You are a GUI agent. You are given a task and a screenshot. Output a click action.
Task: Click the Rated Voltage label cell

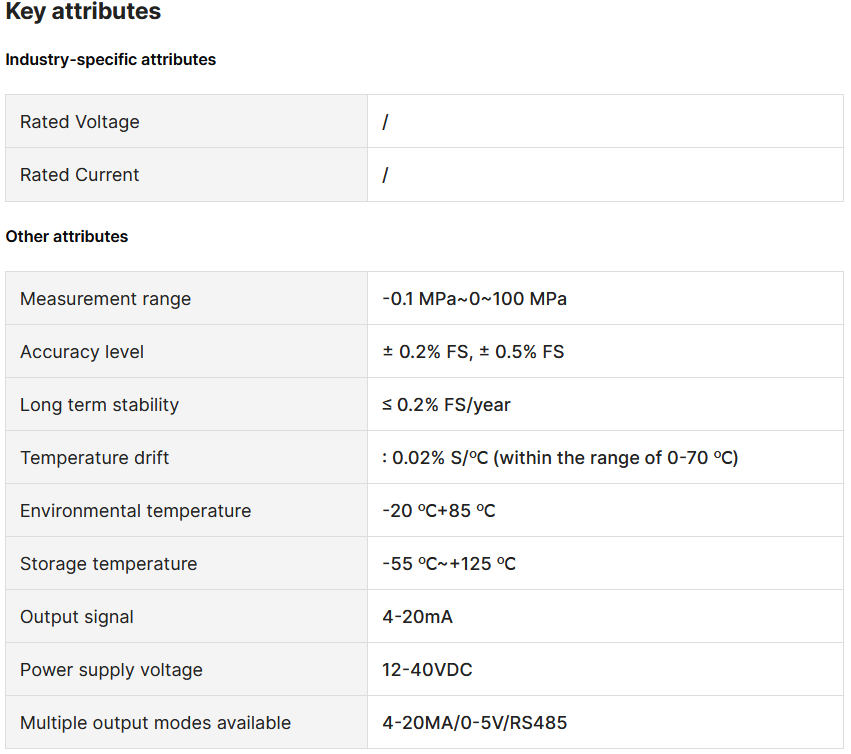(x=187, y=122)
